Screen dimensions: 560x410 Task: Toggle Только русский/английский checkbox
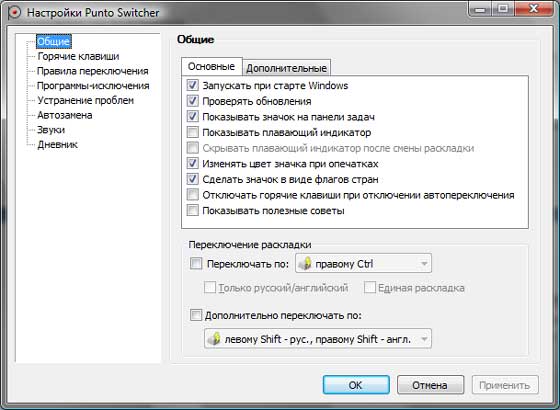point(210,287)
